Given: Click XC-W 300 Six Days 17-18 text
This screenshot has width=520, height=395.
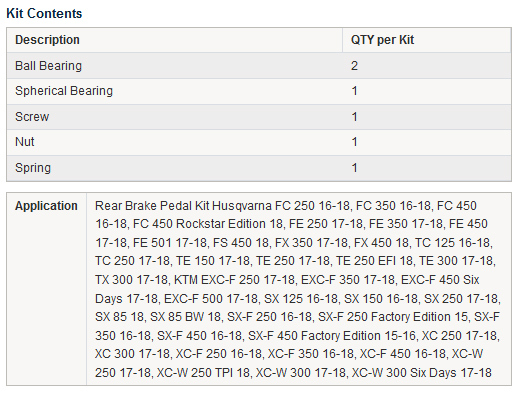Looking at the screenshot, I should [x=421, y=372].
